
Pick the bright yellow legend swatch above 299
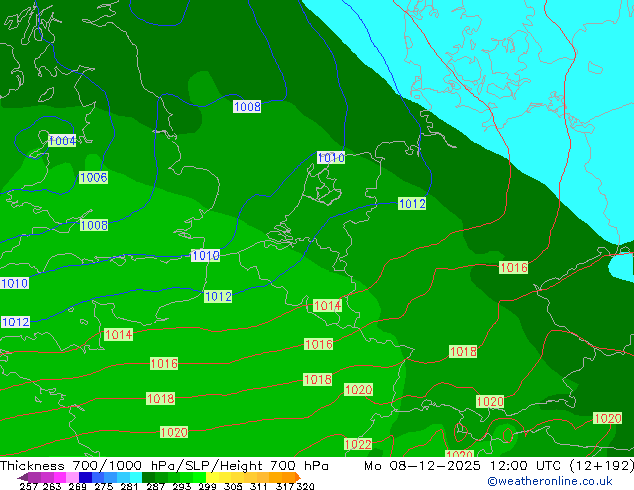(x=212, y=477)
